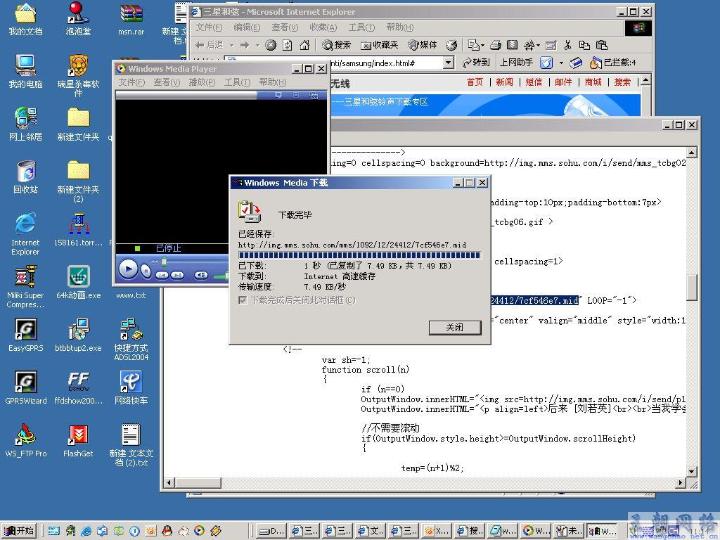Image resolution: width=720 pixels, height=540 pixels.
Task: Click the Copy icon in IE toolbar
Action: tap(584, 45)
